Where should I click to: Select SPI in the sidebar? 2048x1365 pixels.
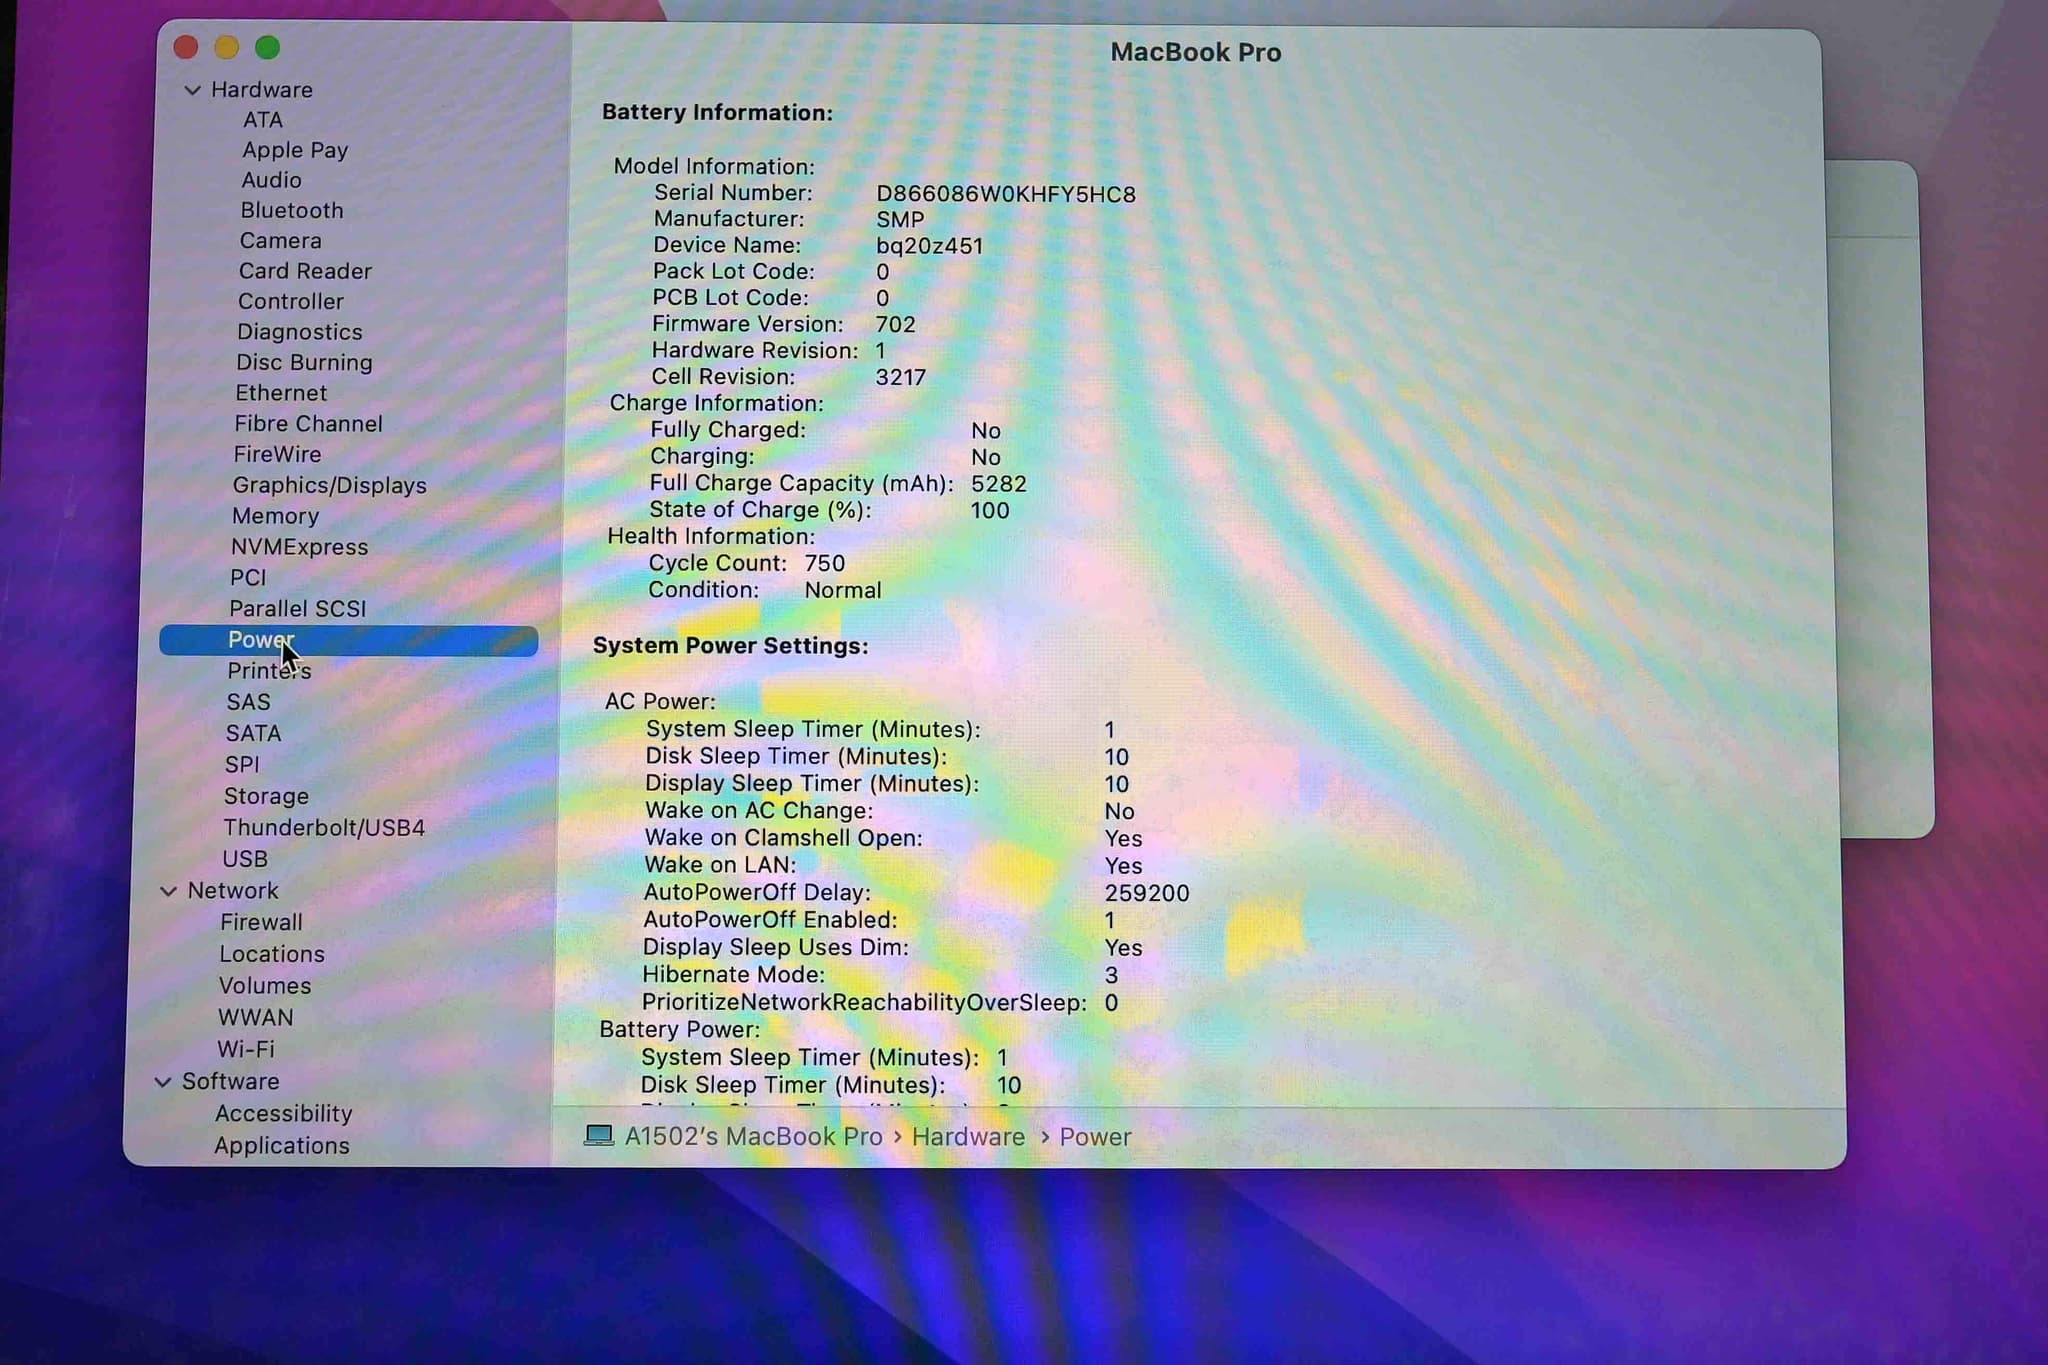pos(242,765)
